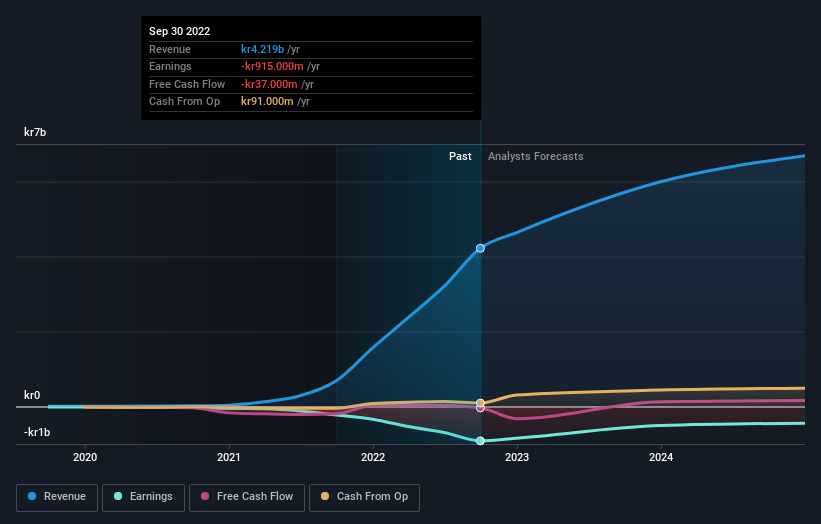
Task: Click the Free Cash Flow tooltip label
Action: point(187,84)
